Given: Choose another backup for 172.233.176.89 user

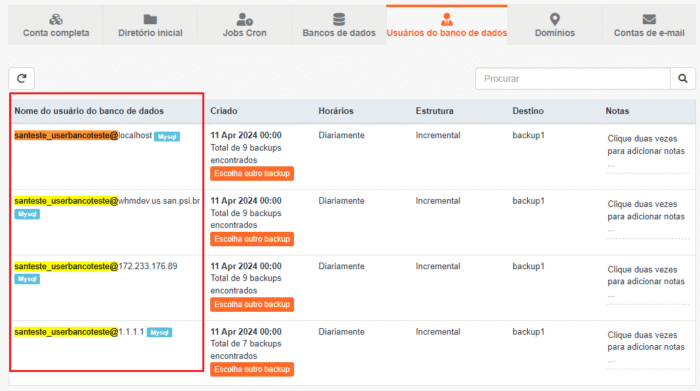Looking at the screenshot, I should pyautogui.click(x=252, y=304).
